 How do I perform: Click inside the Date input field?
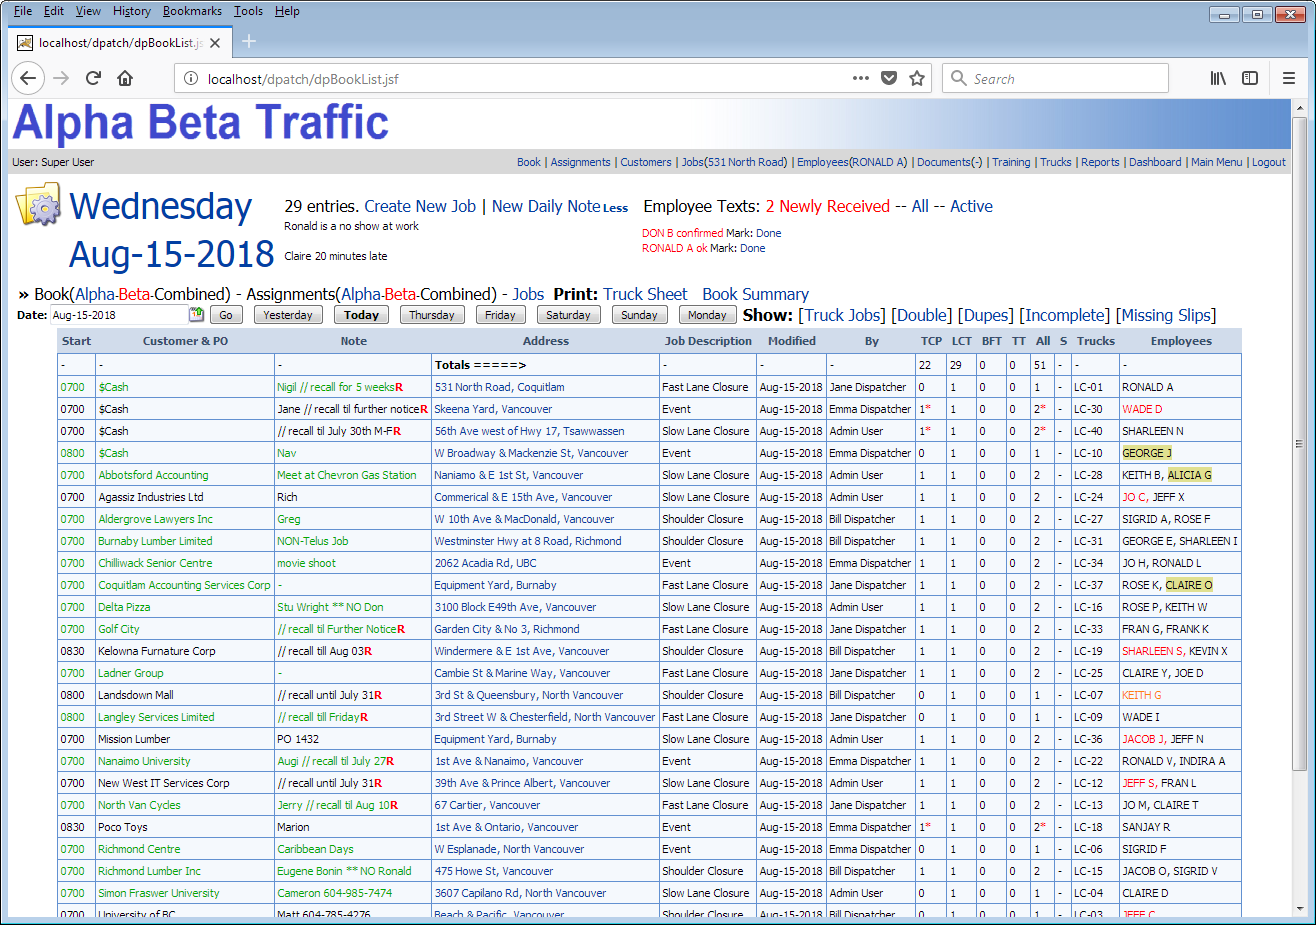pos(118,315)
